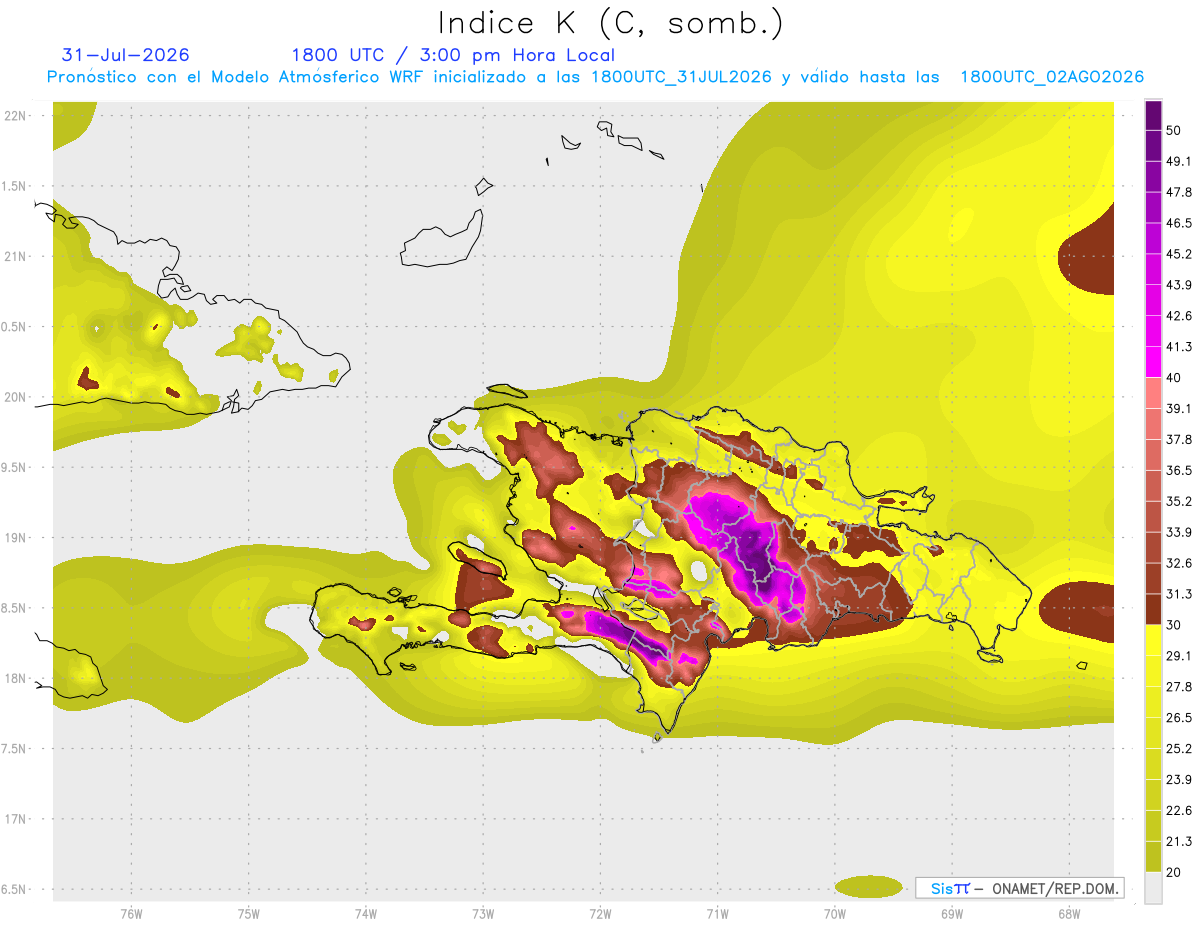The width and height of the screenshot is (1200, 927).
Task: Click the "20" colorbar value
Action: pyautogui.click(x=1175, y=872)
